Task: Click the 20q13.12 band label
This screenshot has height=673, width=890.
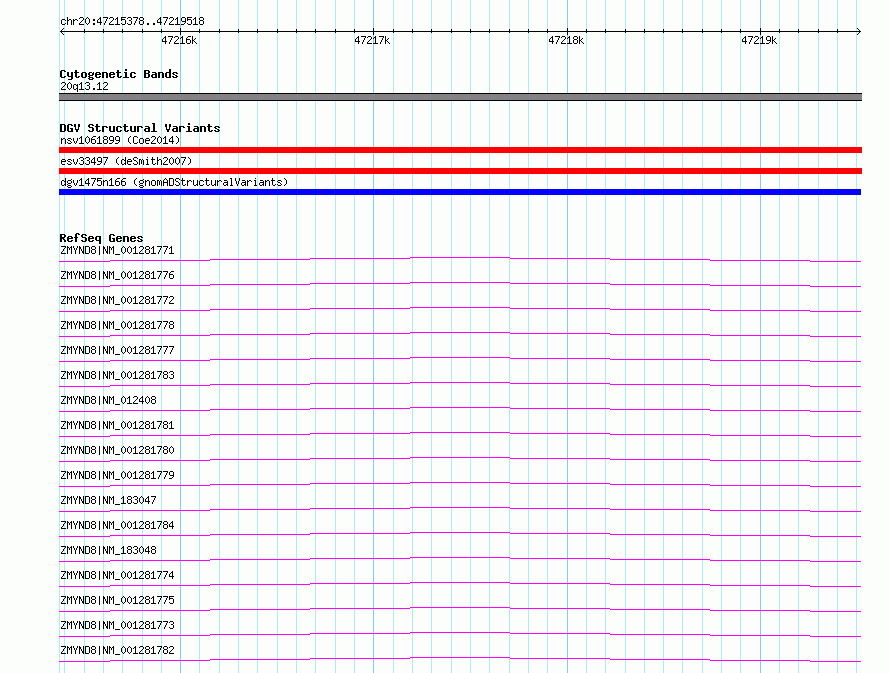Action: pyautogui.click(x=84, y=86)
